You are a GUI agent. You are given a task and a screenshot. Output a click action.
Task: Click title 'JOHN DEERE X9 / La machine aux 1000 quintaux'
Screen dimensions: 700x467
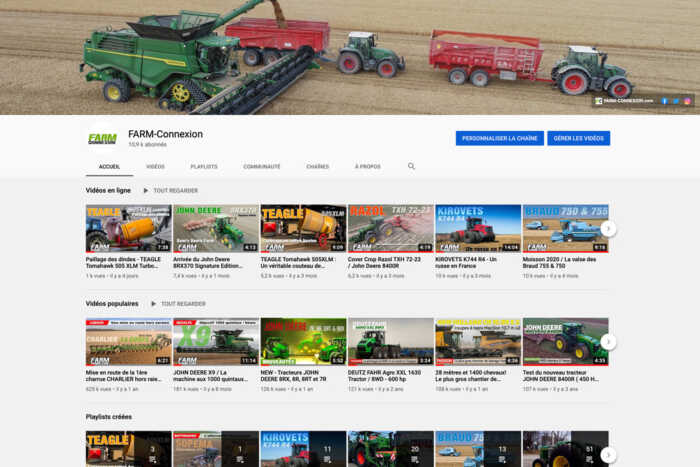click(x=211, y=375)
